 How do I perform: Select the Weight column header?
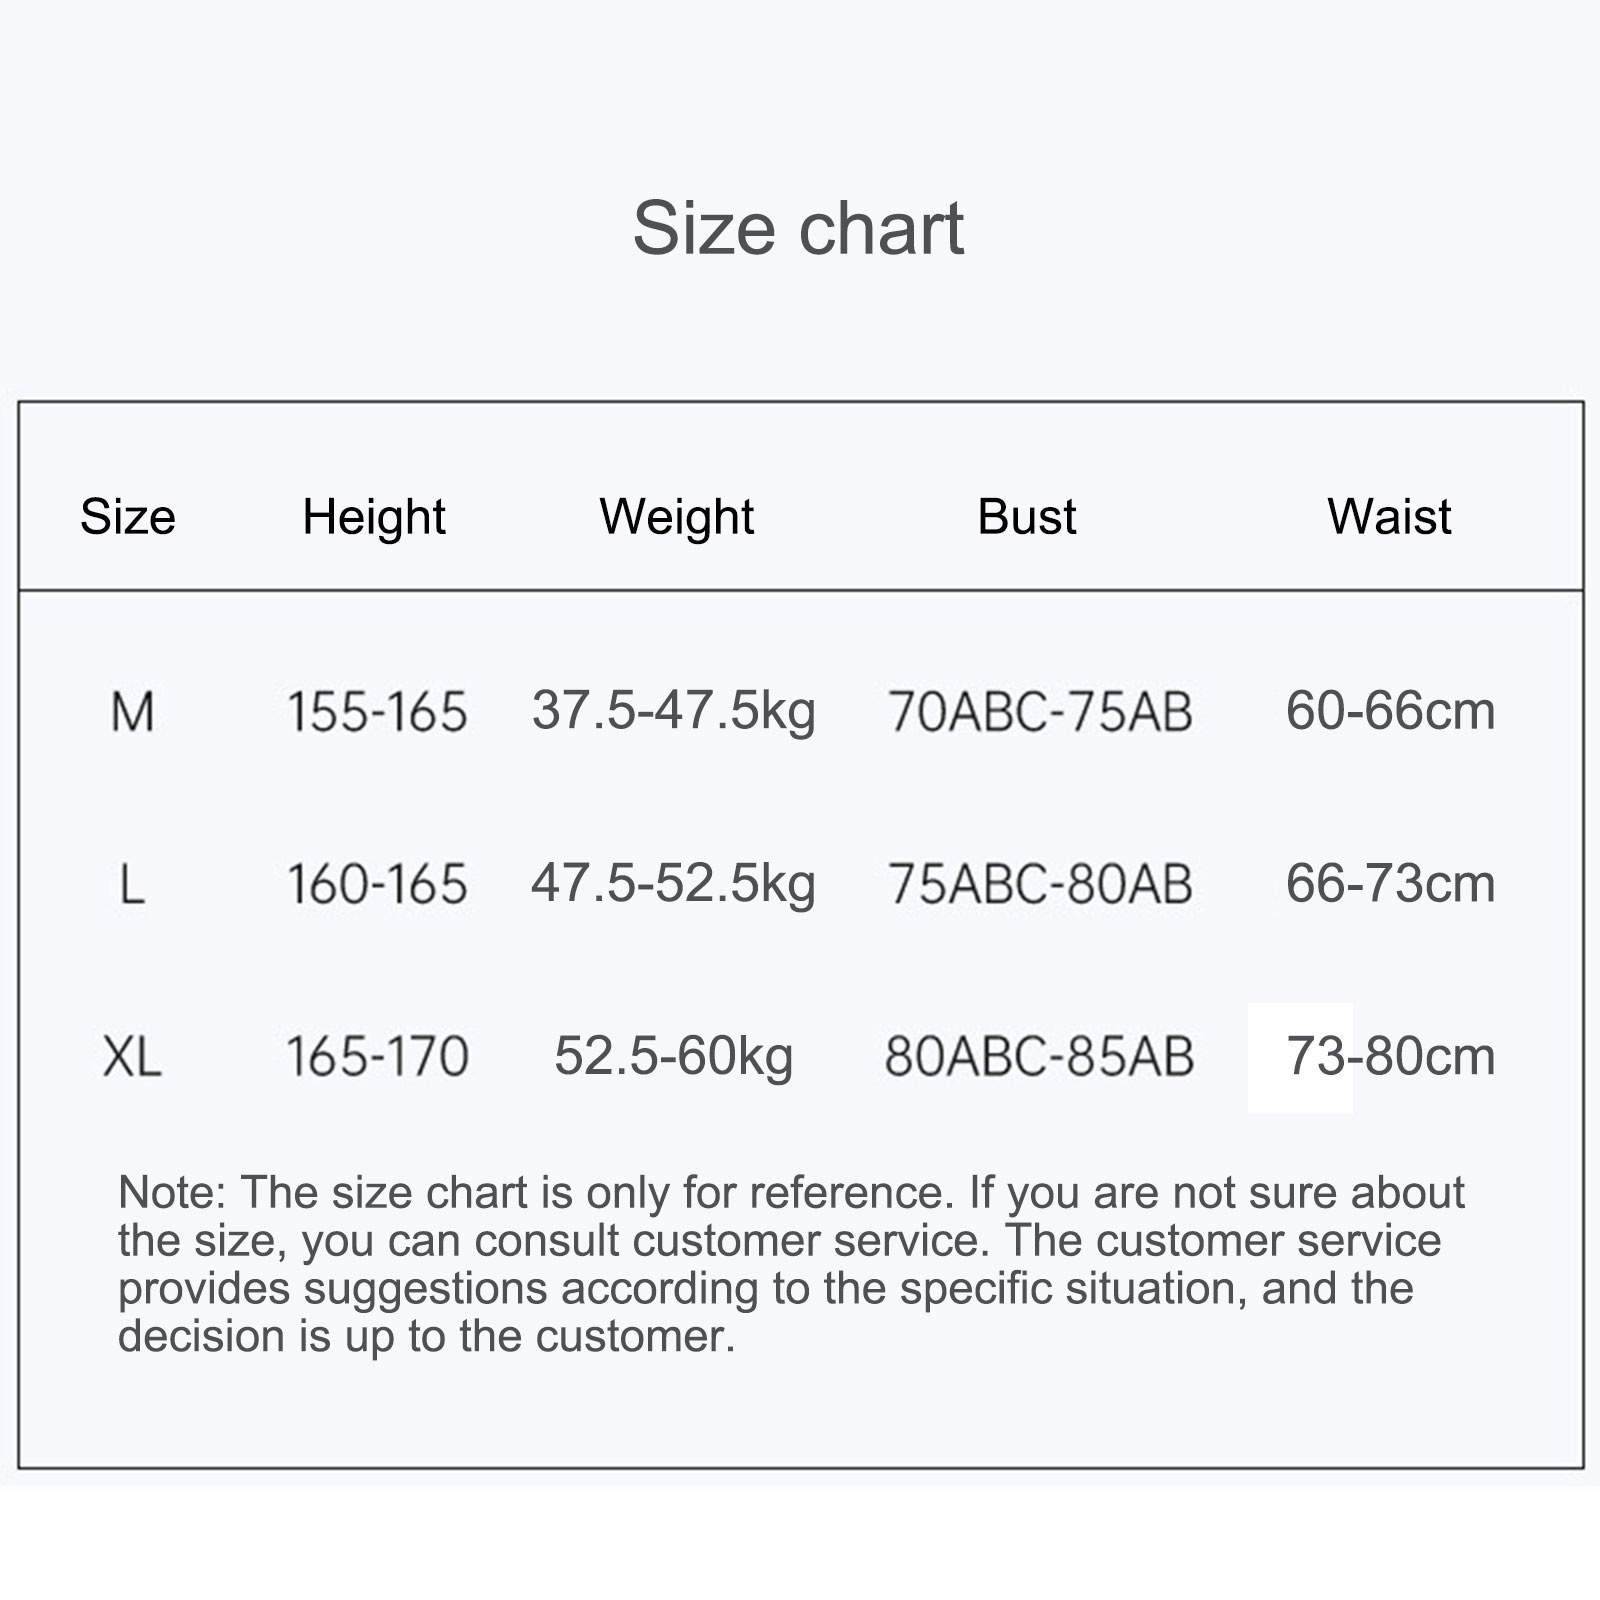[677, 517]
